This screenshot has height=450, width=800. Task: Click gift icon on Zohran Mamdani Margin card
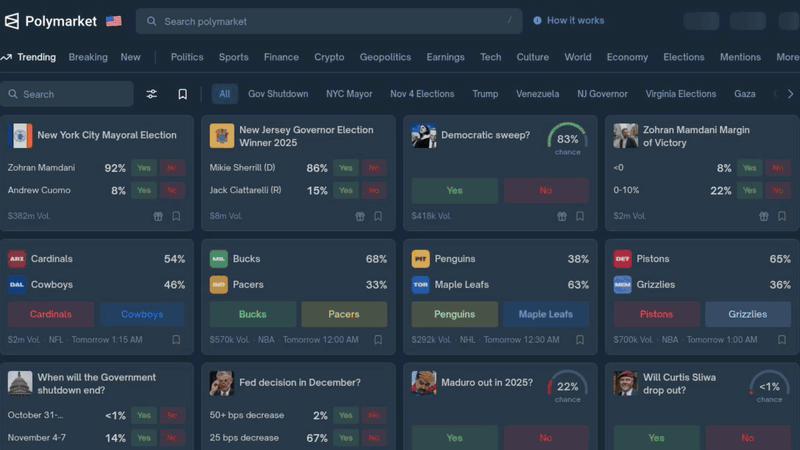point(764,216)
